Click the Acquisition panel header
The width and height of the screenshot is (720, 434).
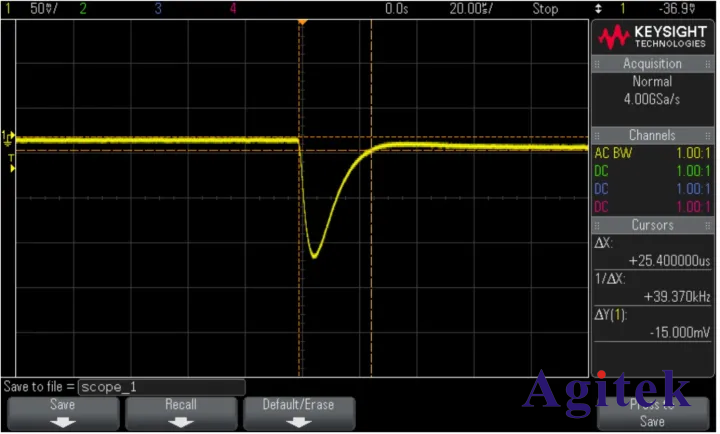pyautogui.click(x=653, y=63)
